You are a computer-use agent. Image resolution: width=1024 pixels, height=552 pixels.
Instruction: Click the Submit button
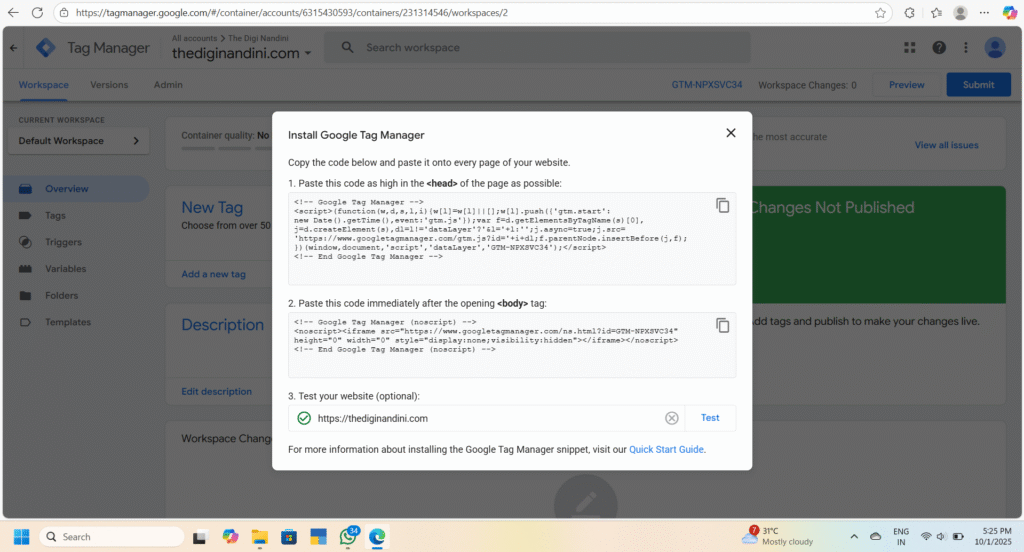tap(978, 85)
